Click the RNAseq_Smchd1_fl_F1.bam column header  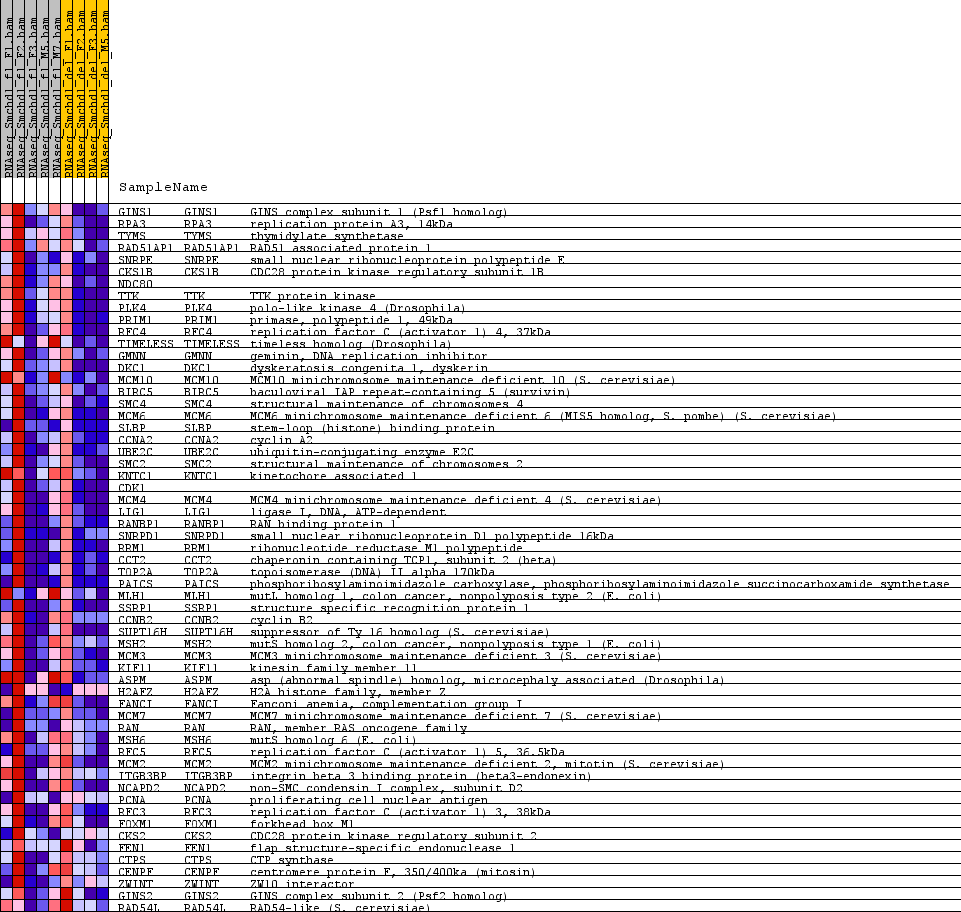pos(6,90)
